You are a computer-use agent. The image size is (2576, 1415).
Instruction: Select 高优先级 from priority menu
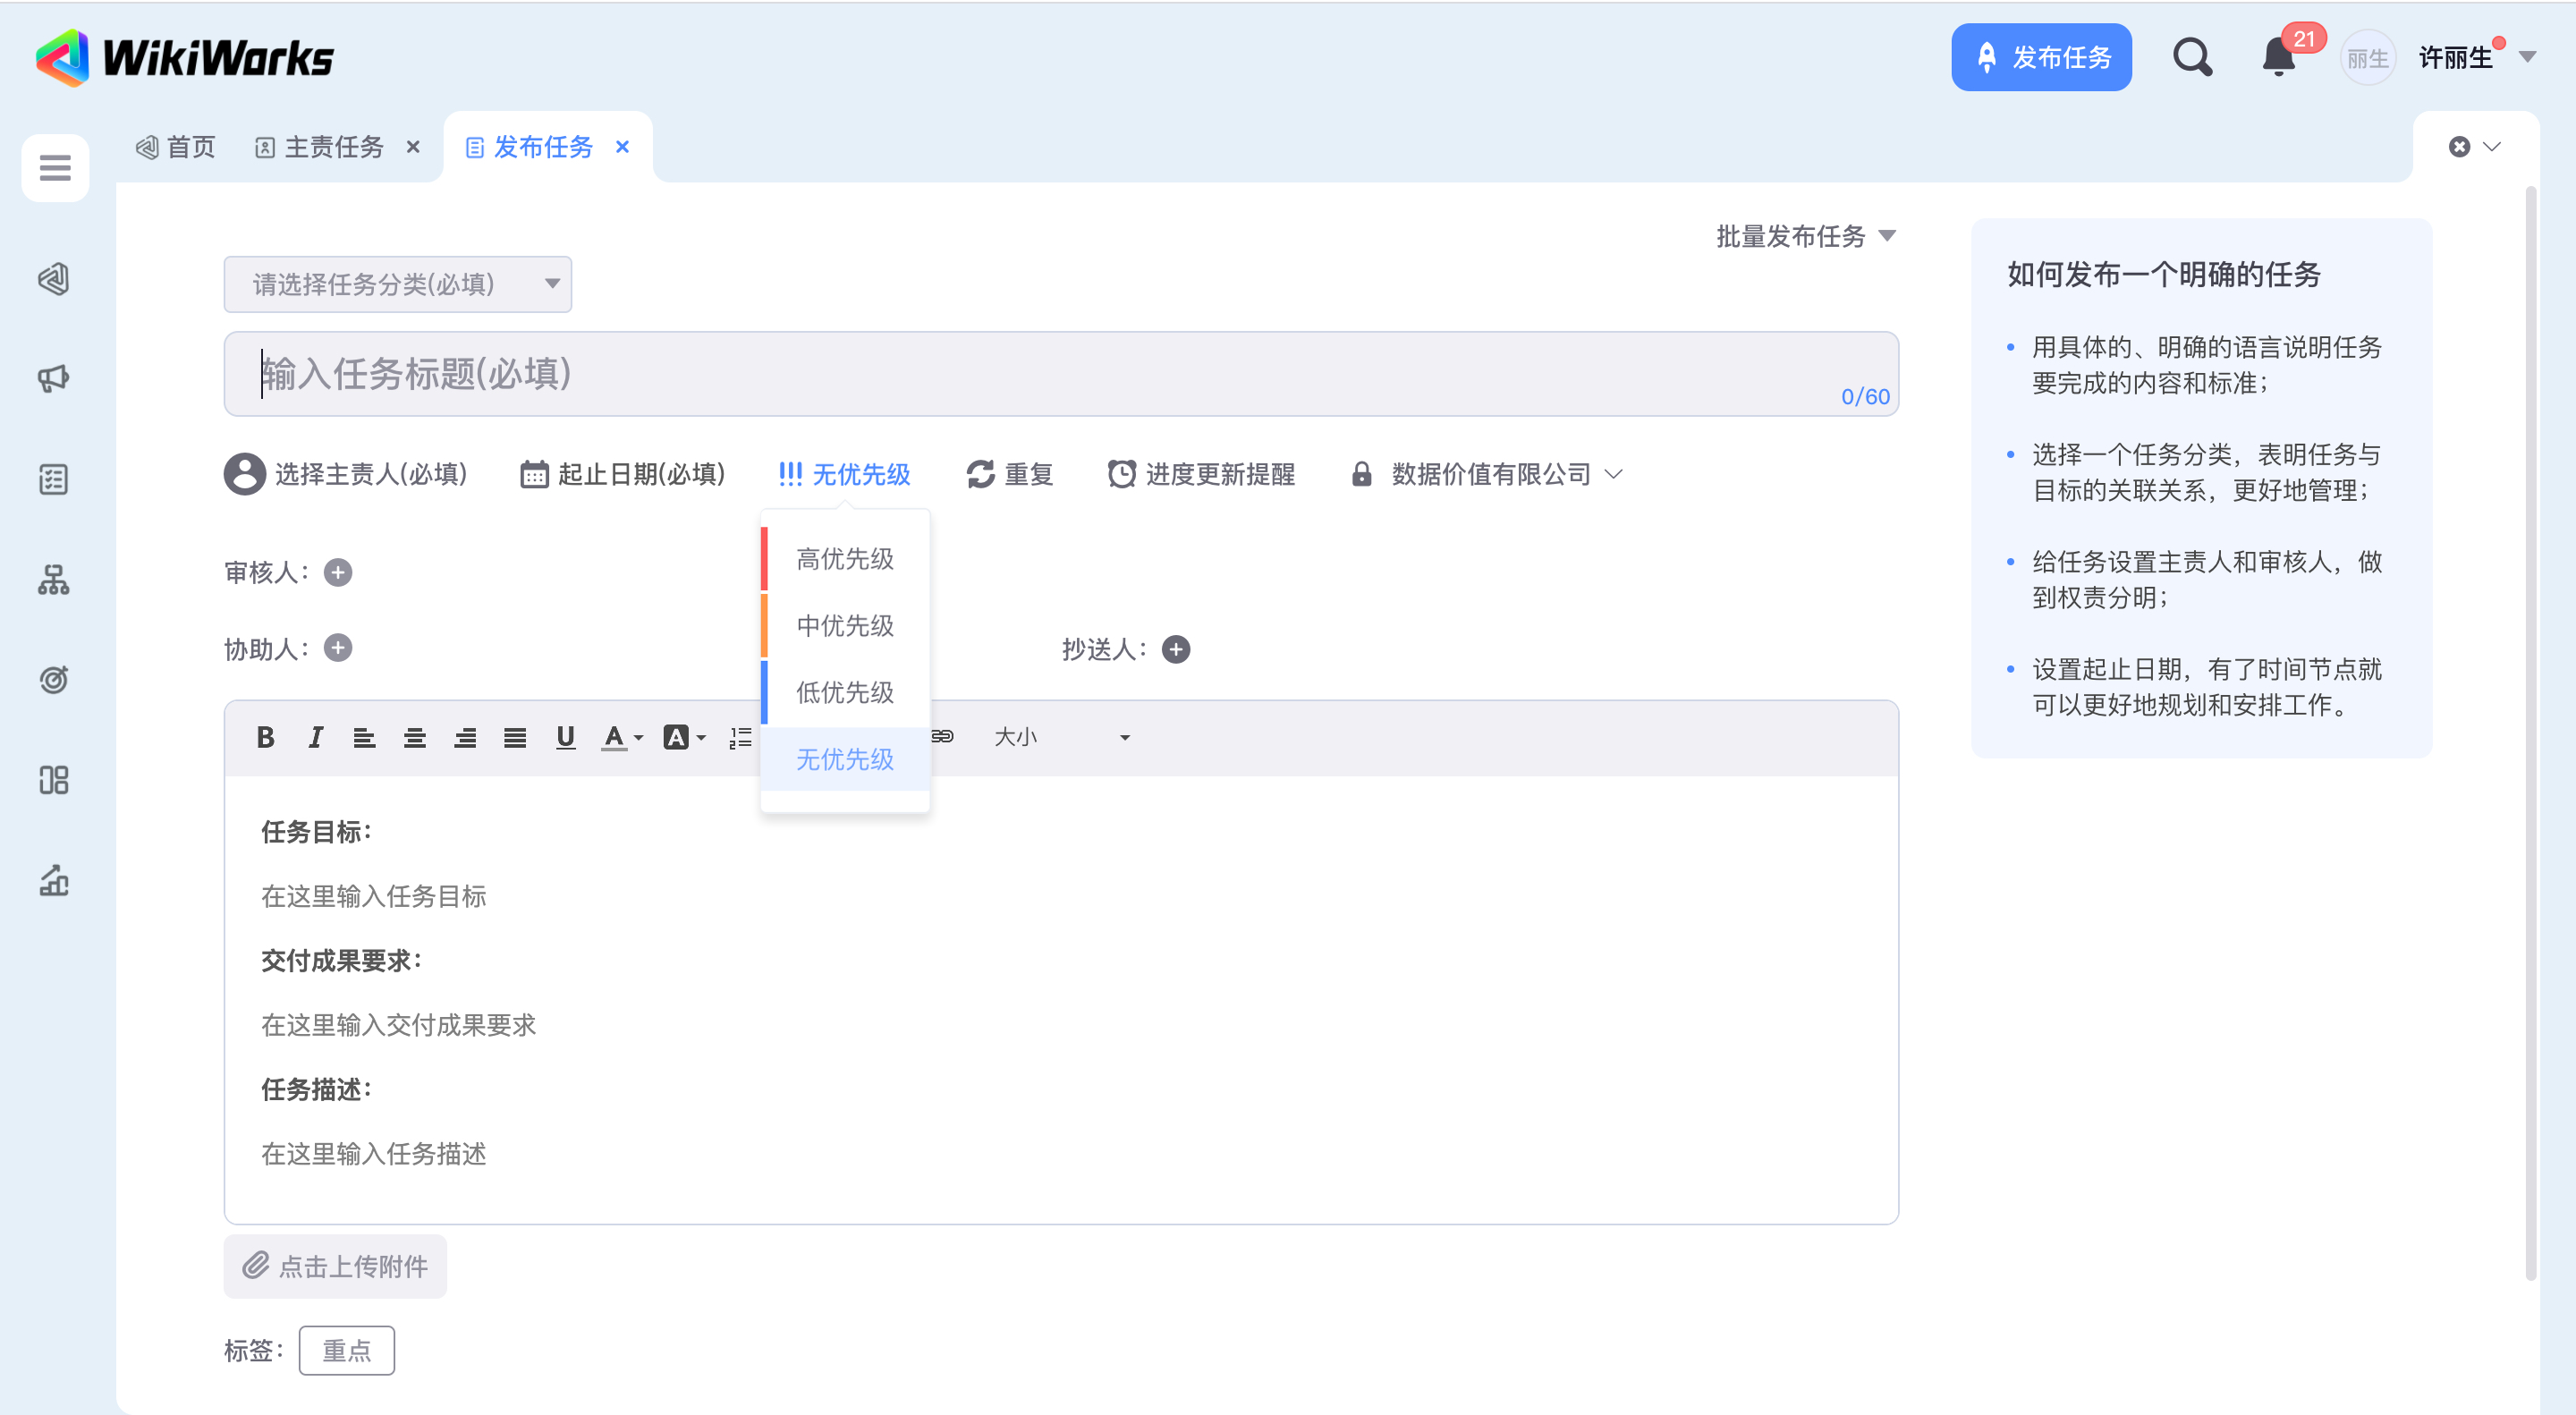tap(844, 559)
